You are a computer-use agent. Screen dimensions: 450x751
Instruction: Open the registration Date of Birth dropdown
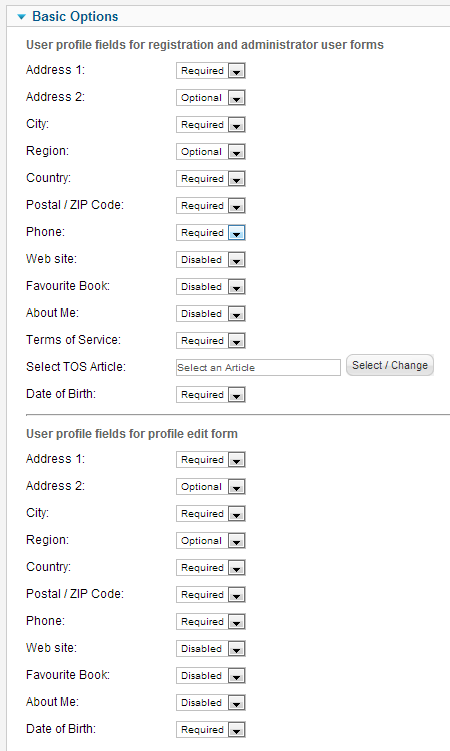(x=211, y=395)
